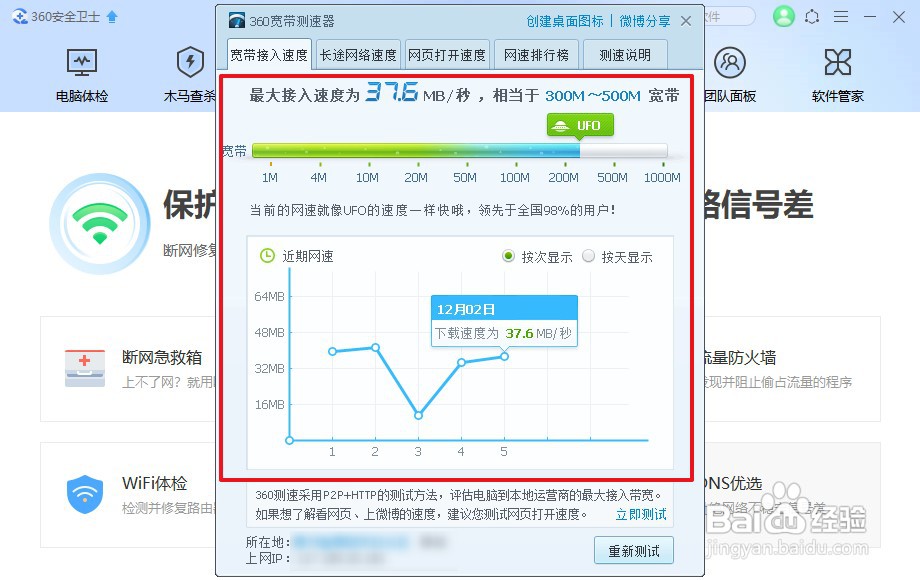This screenshot has height=580, width=920.
Task: Click the 近期网速 clock icon
Action: pos(267,256)
